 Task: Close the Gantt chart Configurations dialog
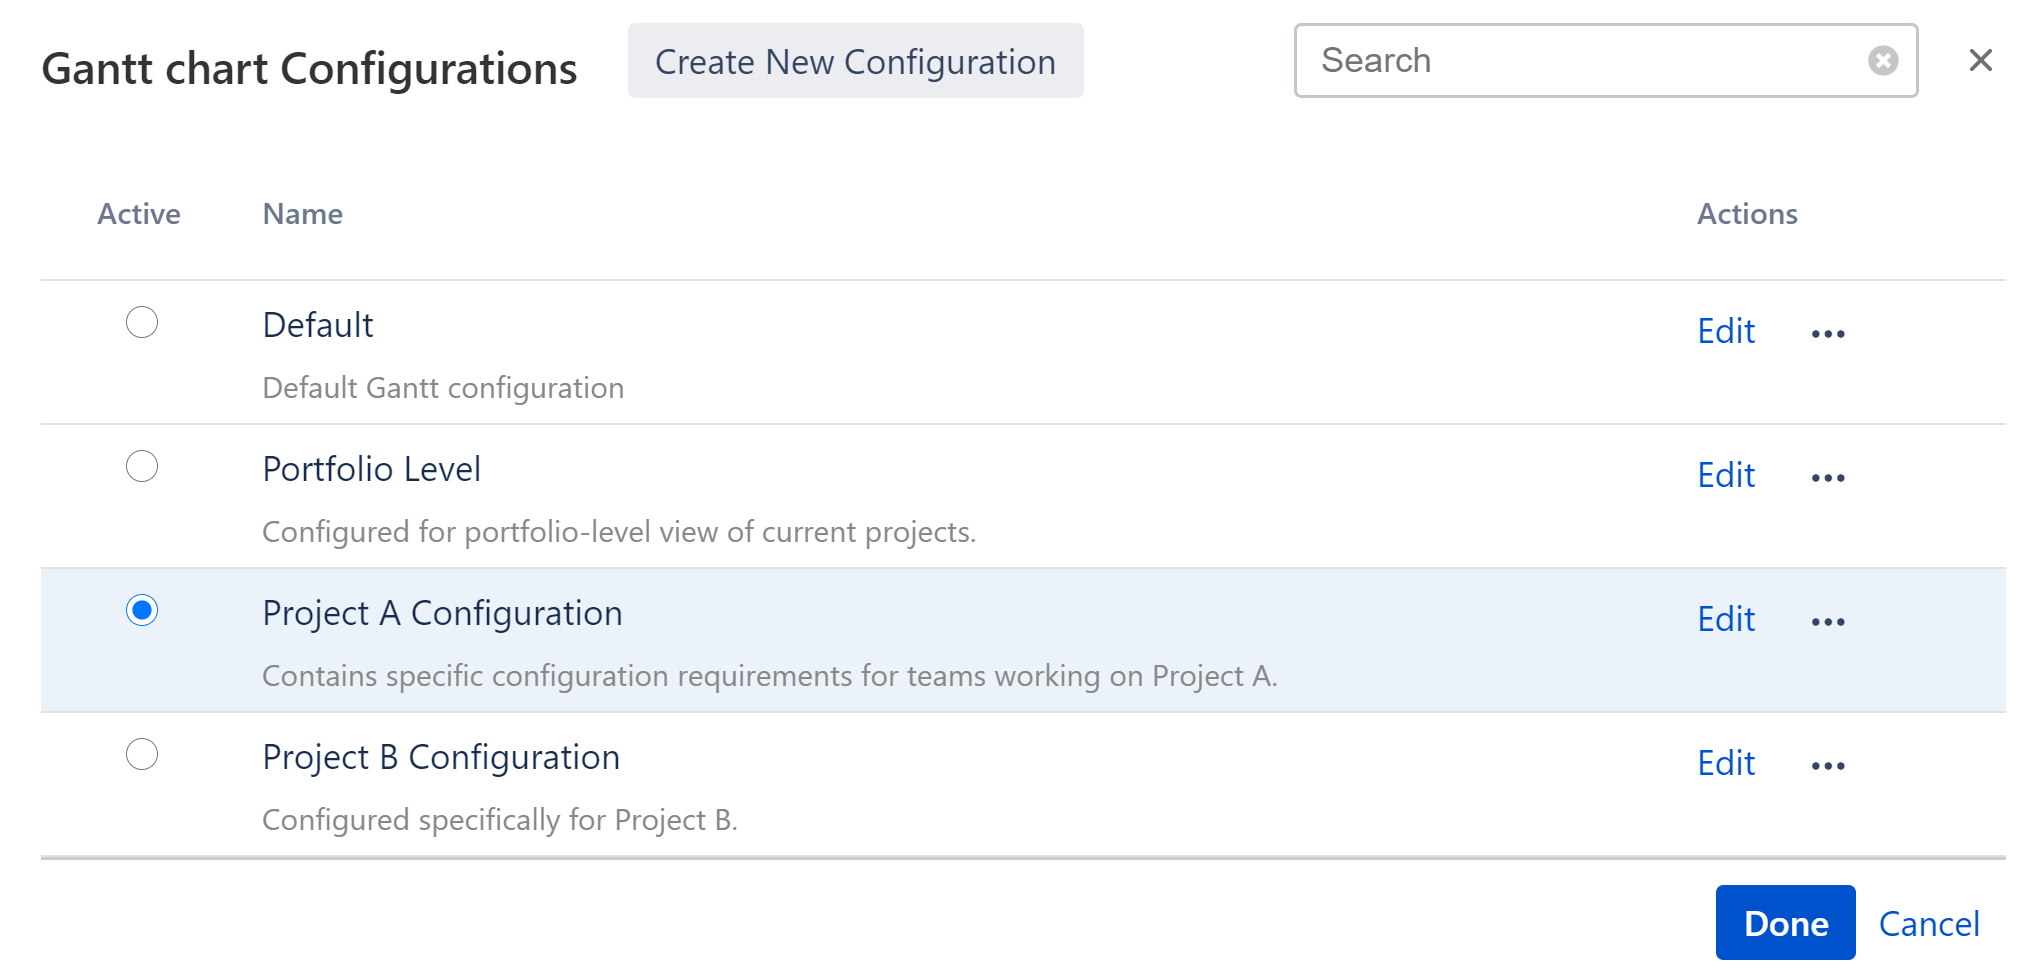1981,60
